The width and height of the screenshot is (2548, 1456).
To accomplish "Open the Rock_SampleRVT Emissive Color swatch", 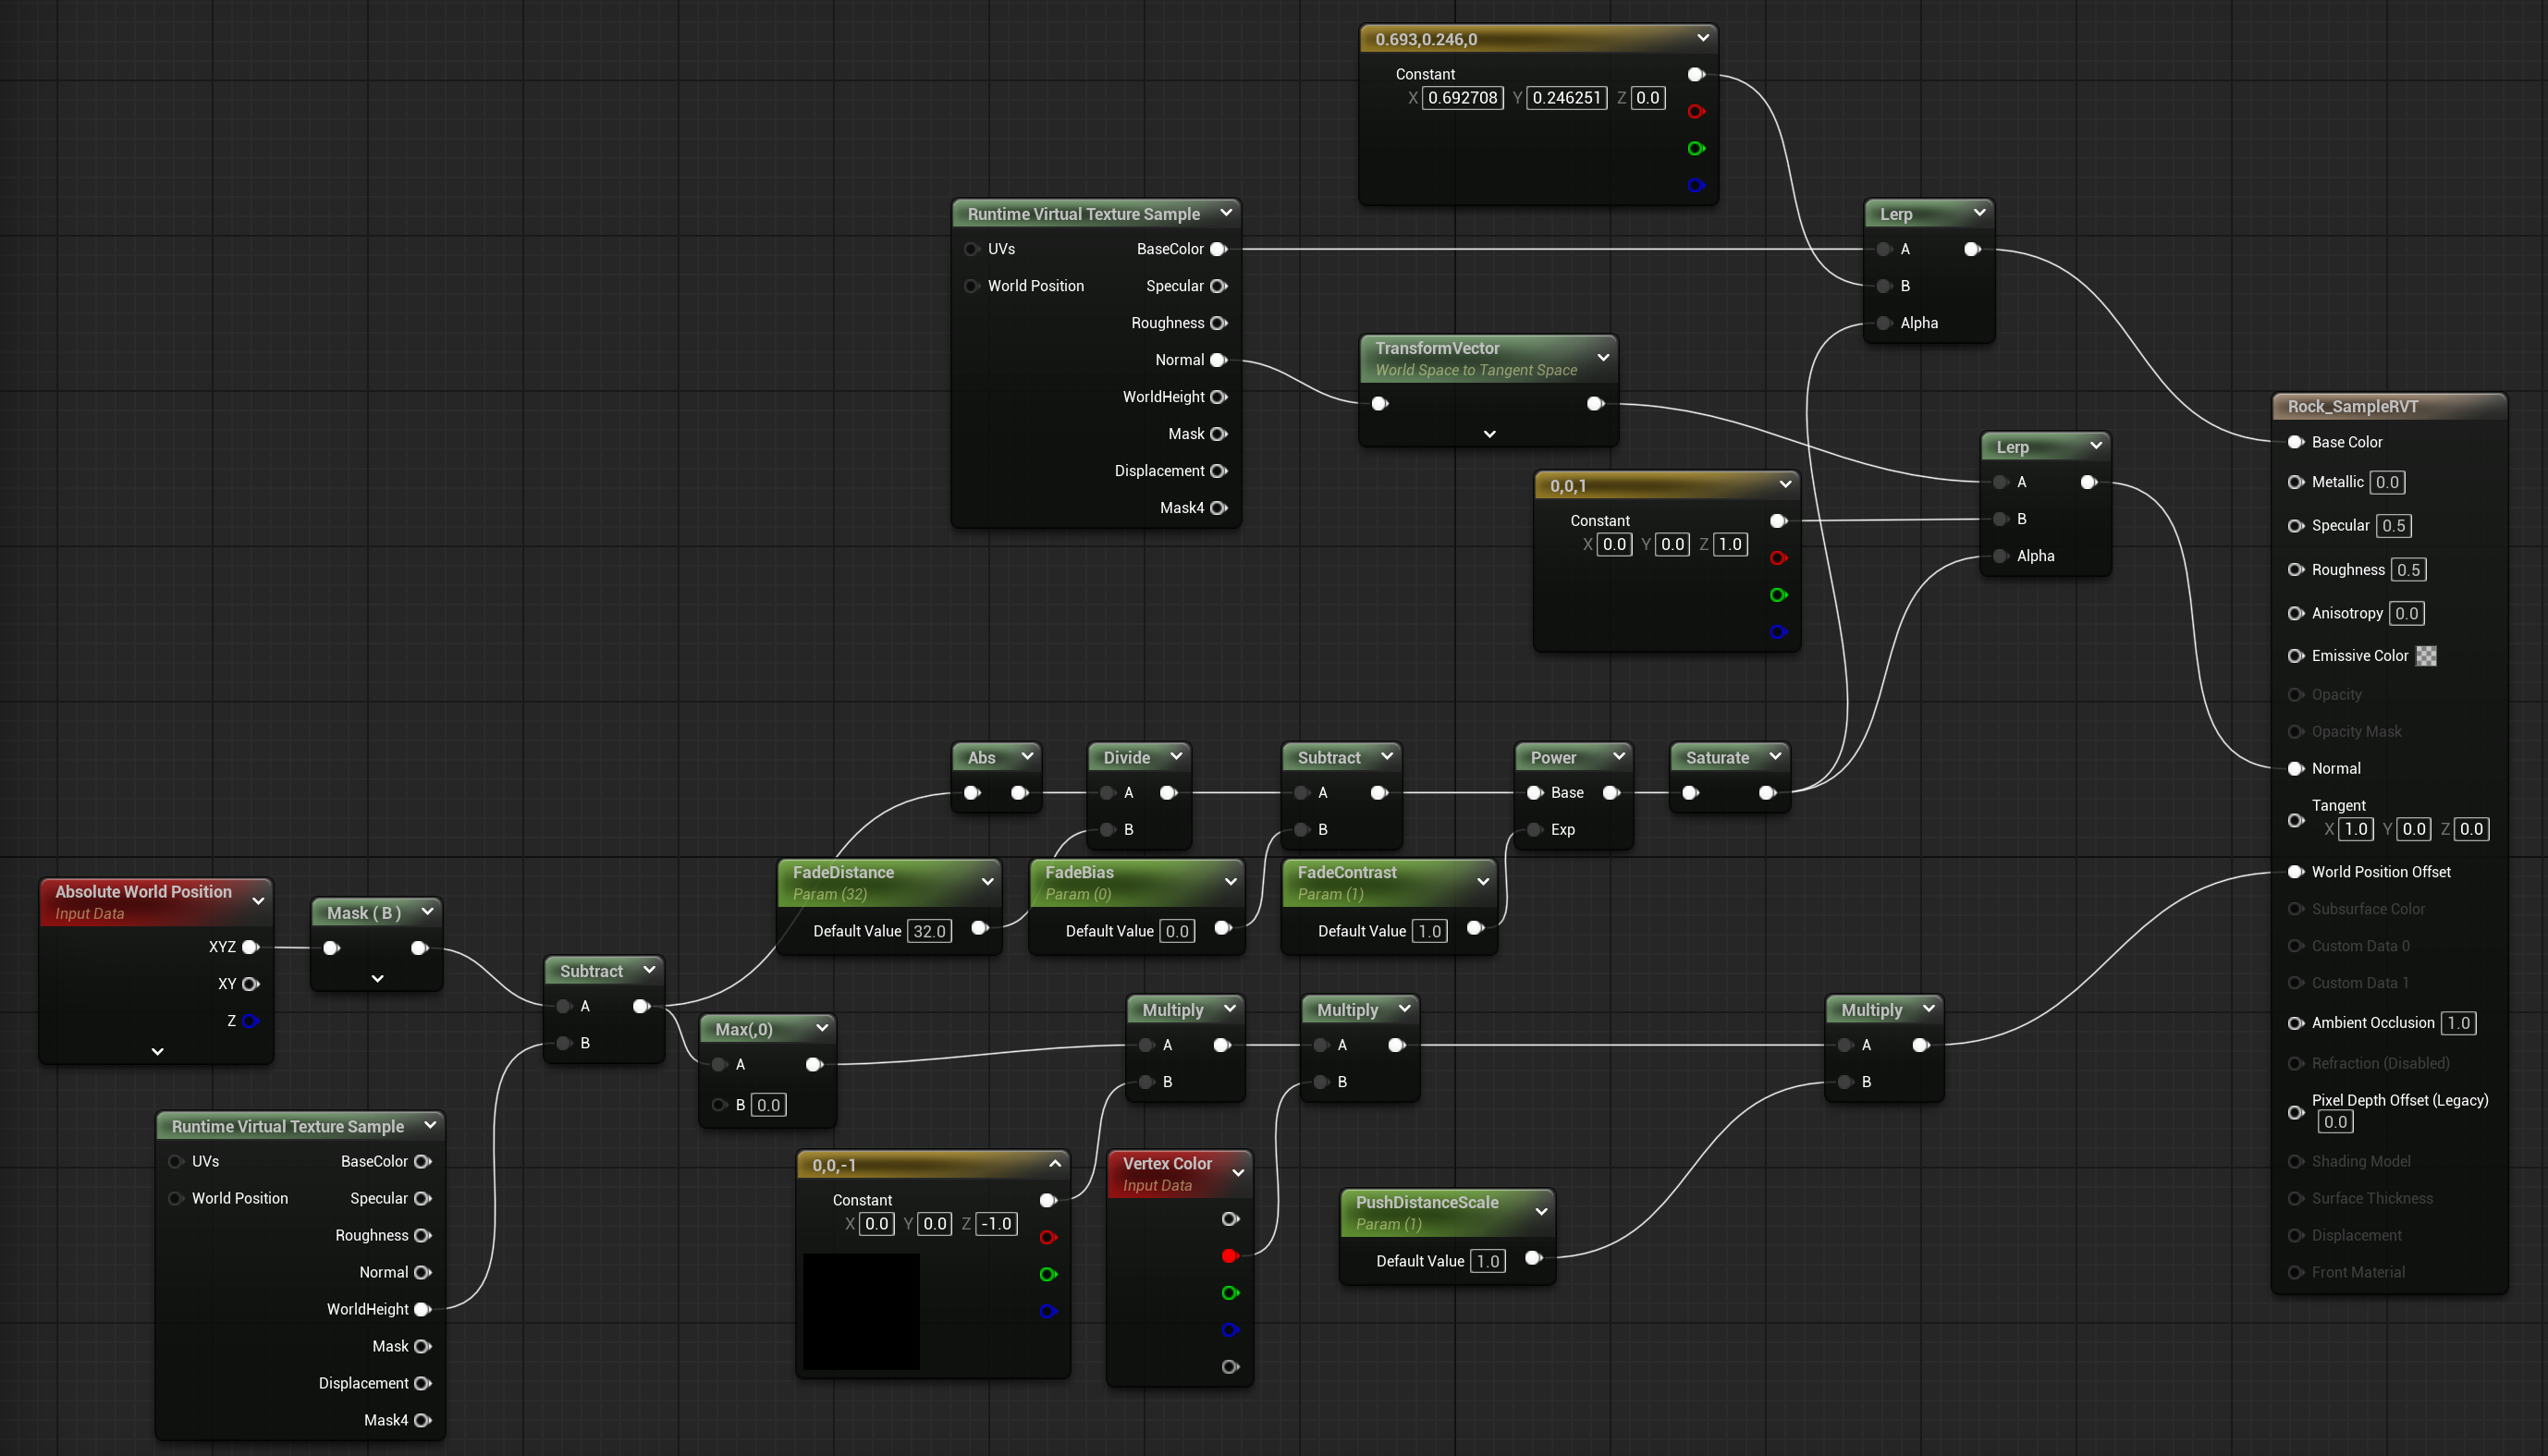I will (x=2426, y=656).
